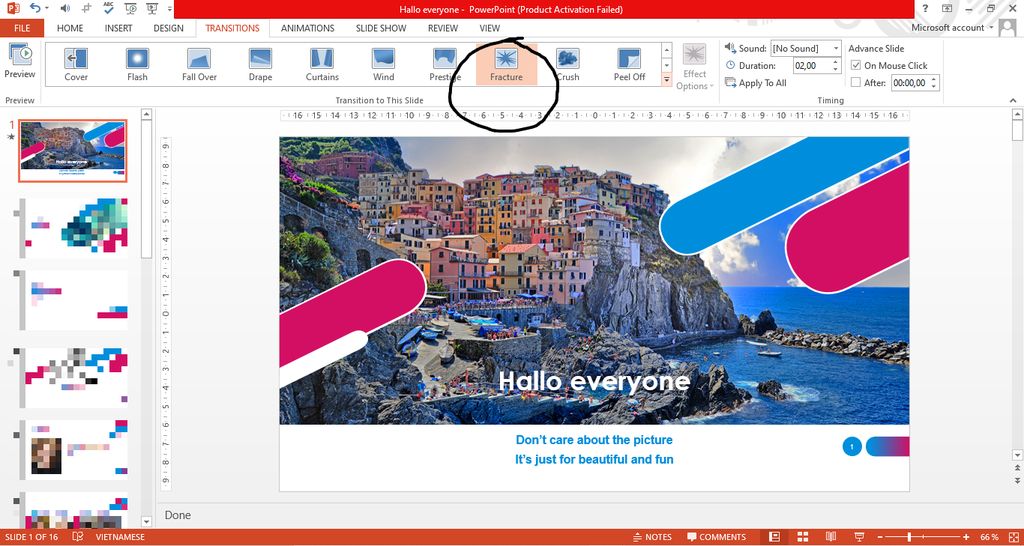Select the Fracture transition
Image resolution: width=1024 pixels, height=546 pixels.
coord(506,65)
